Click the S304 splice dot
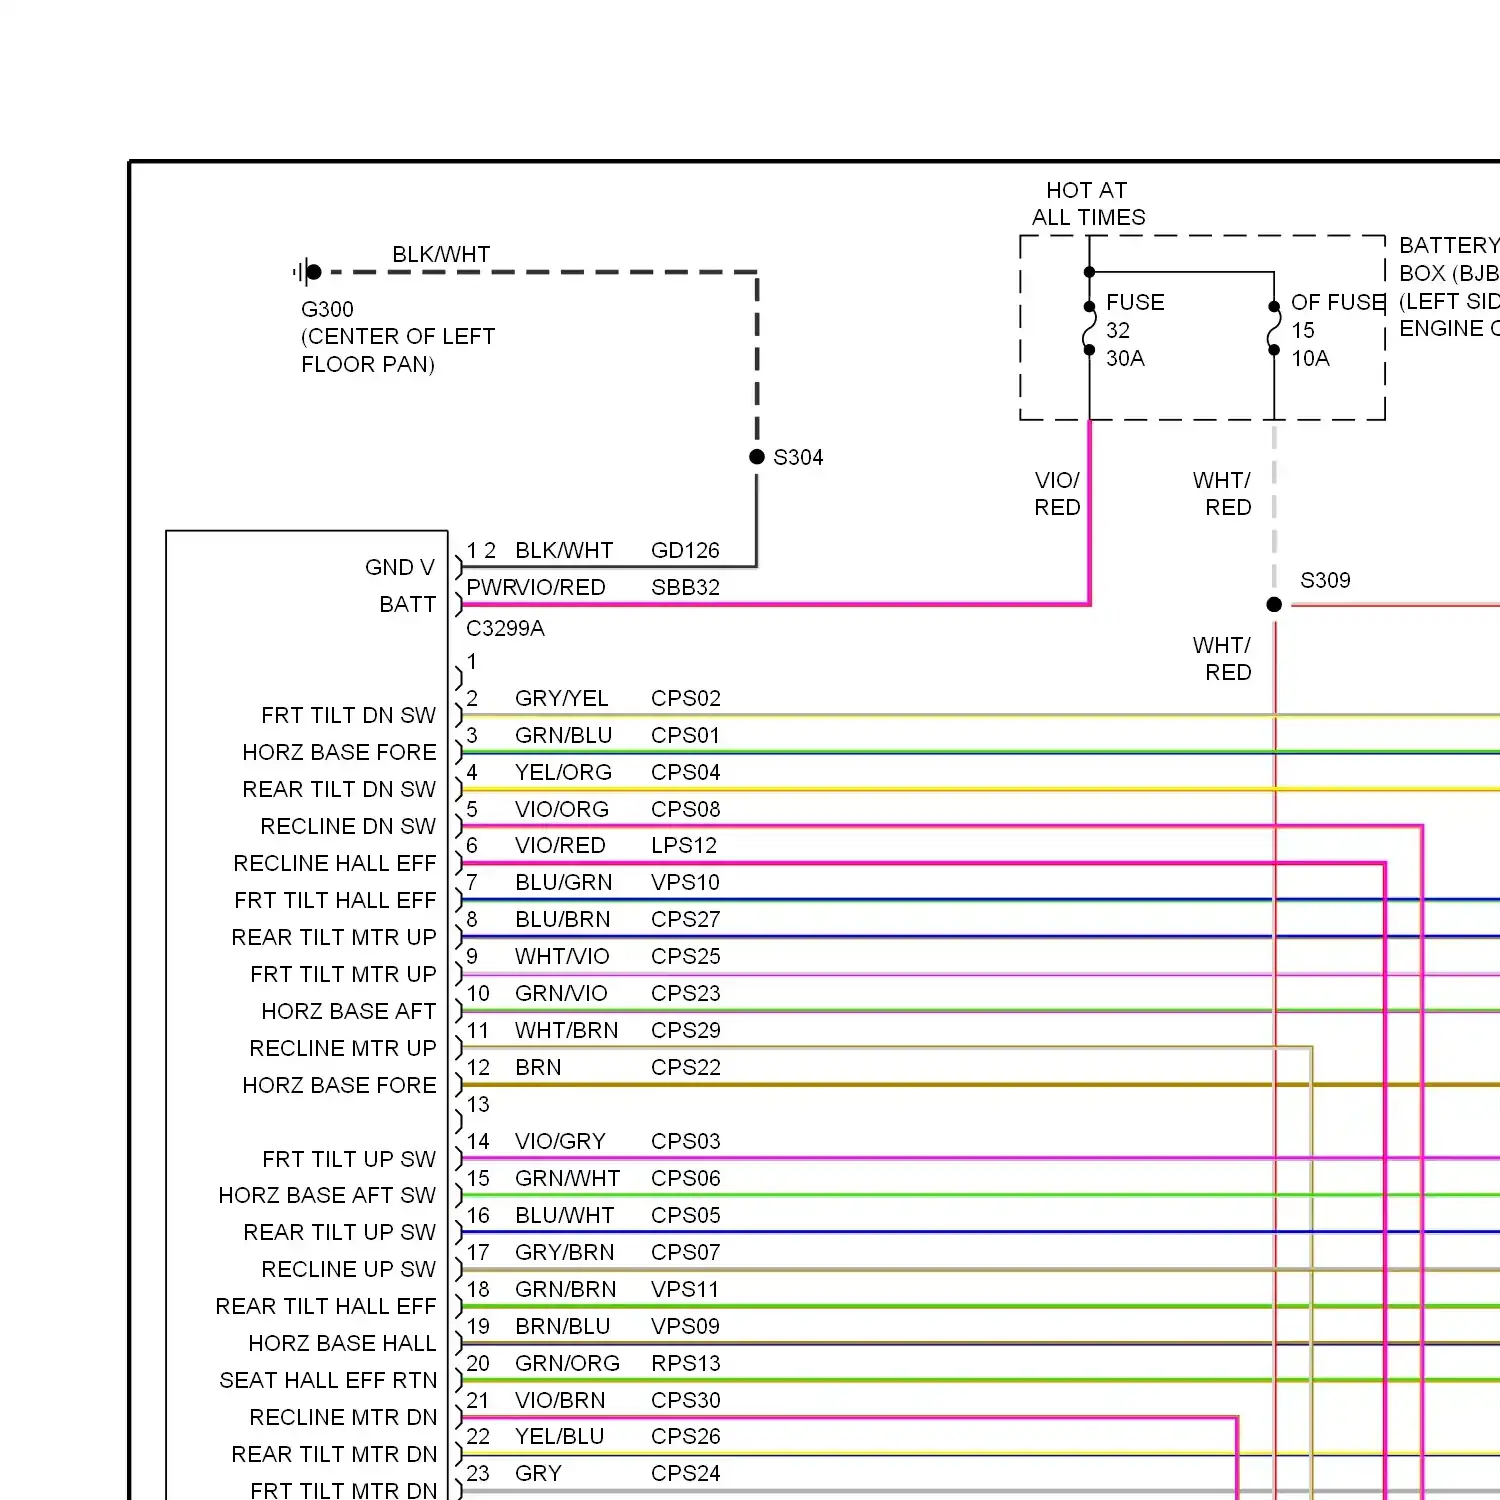 pyautogui.click(x=757, y=457)
